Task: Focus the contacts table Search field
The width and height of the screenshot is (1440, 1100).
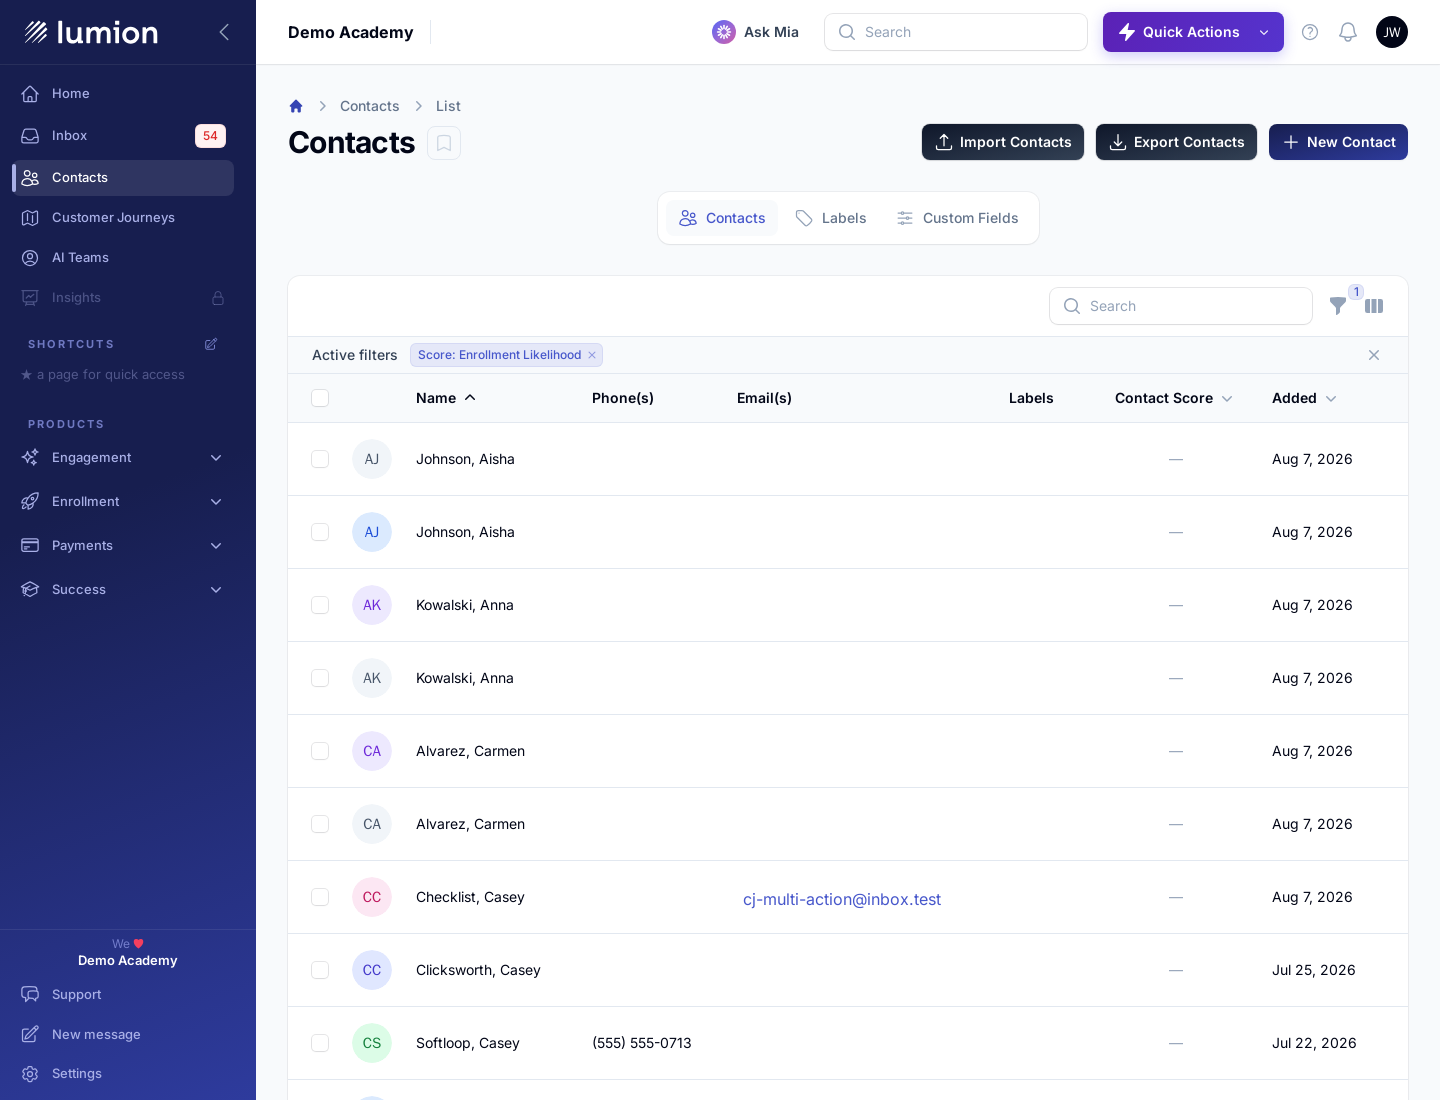Action: [1181, 306]
